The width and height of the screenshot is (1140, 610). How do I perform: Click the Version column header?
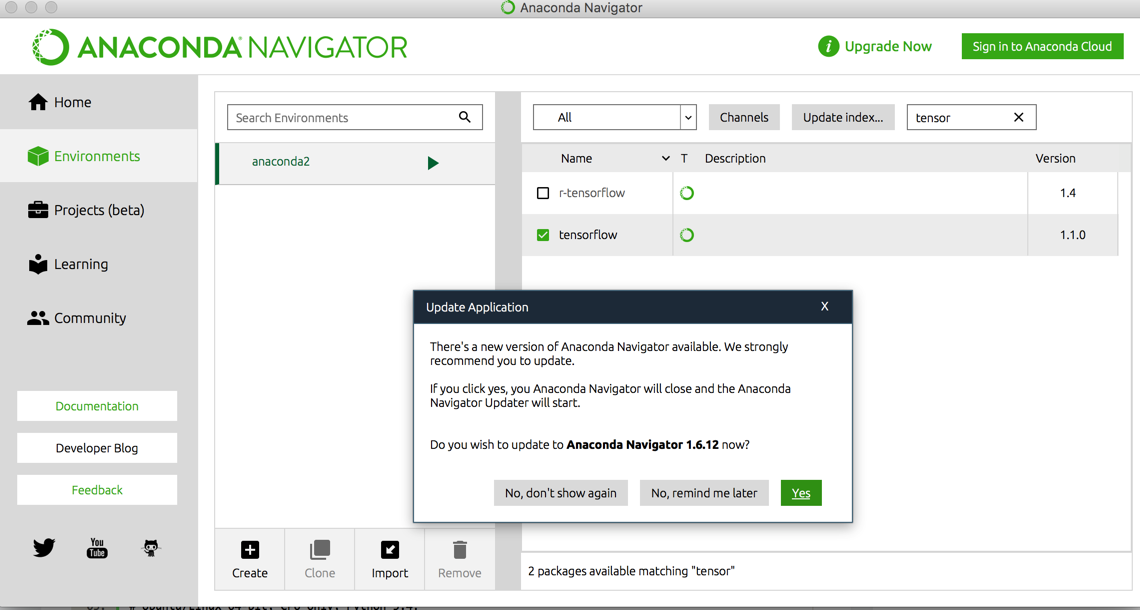click(1055, 158)
